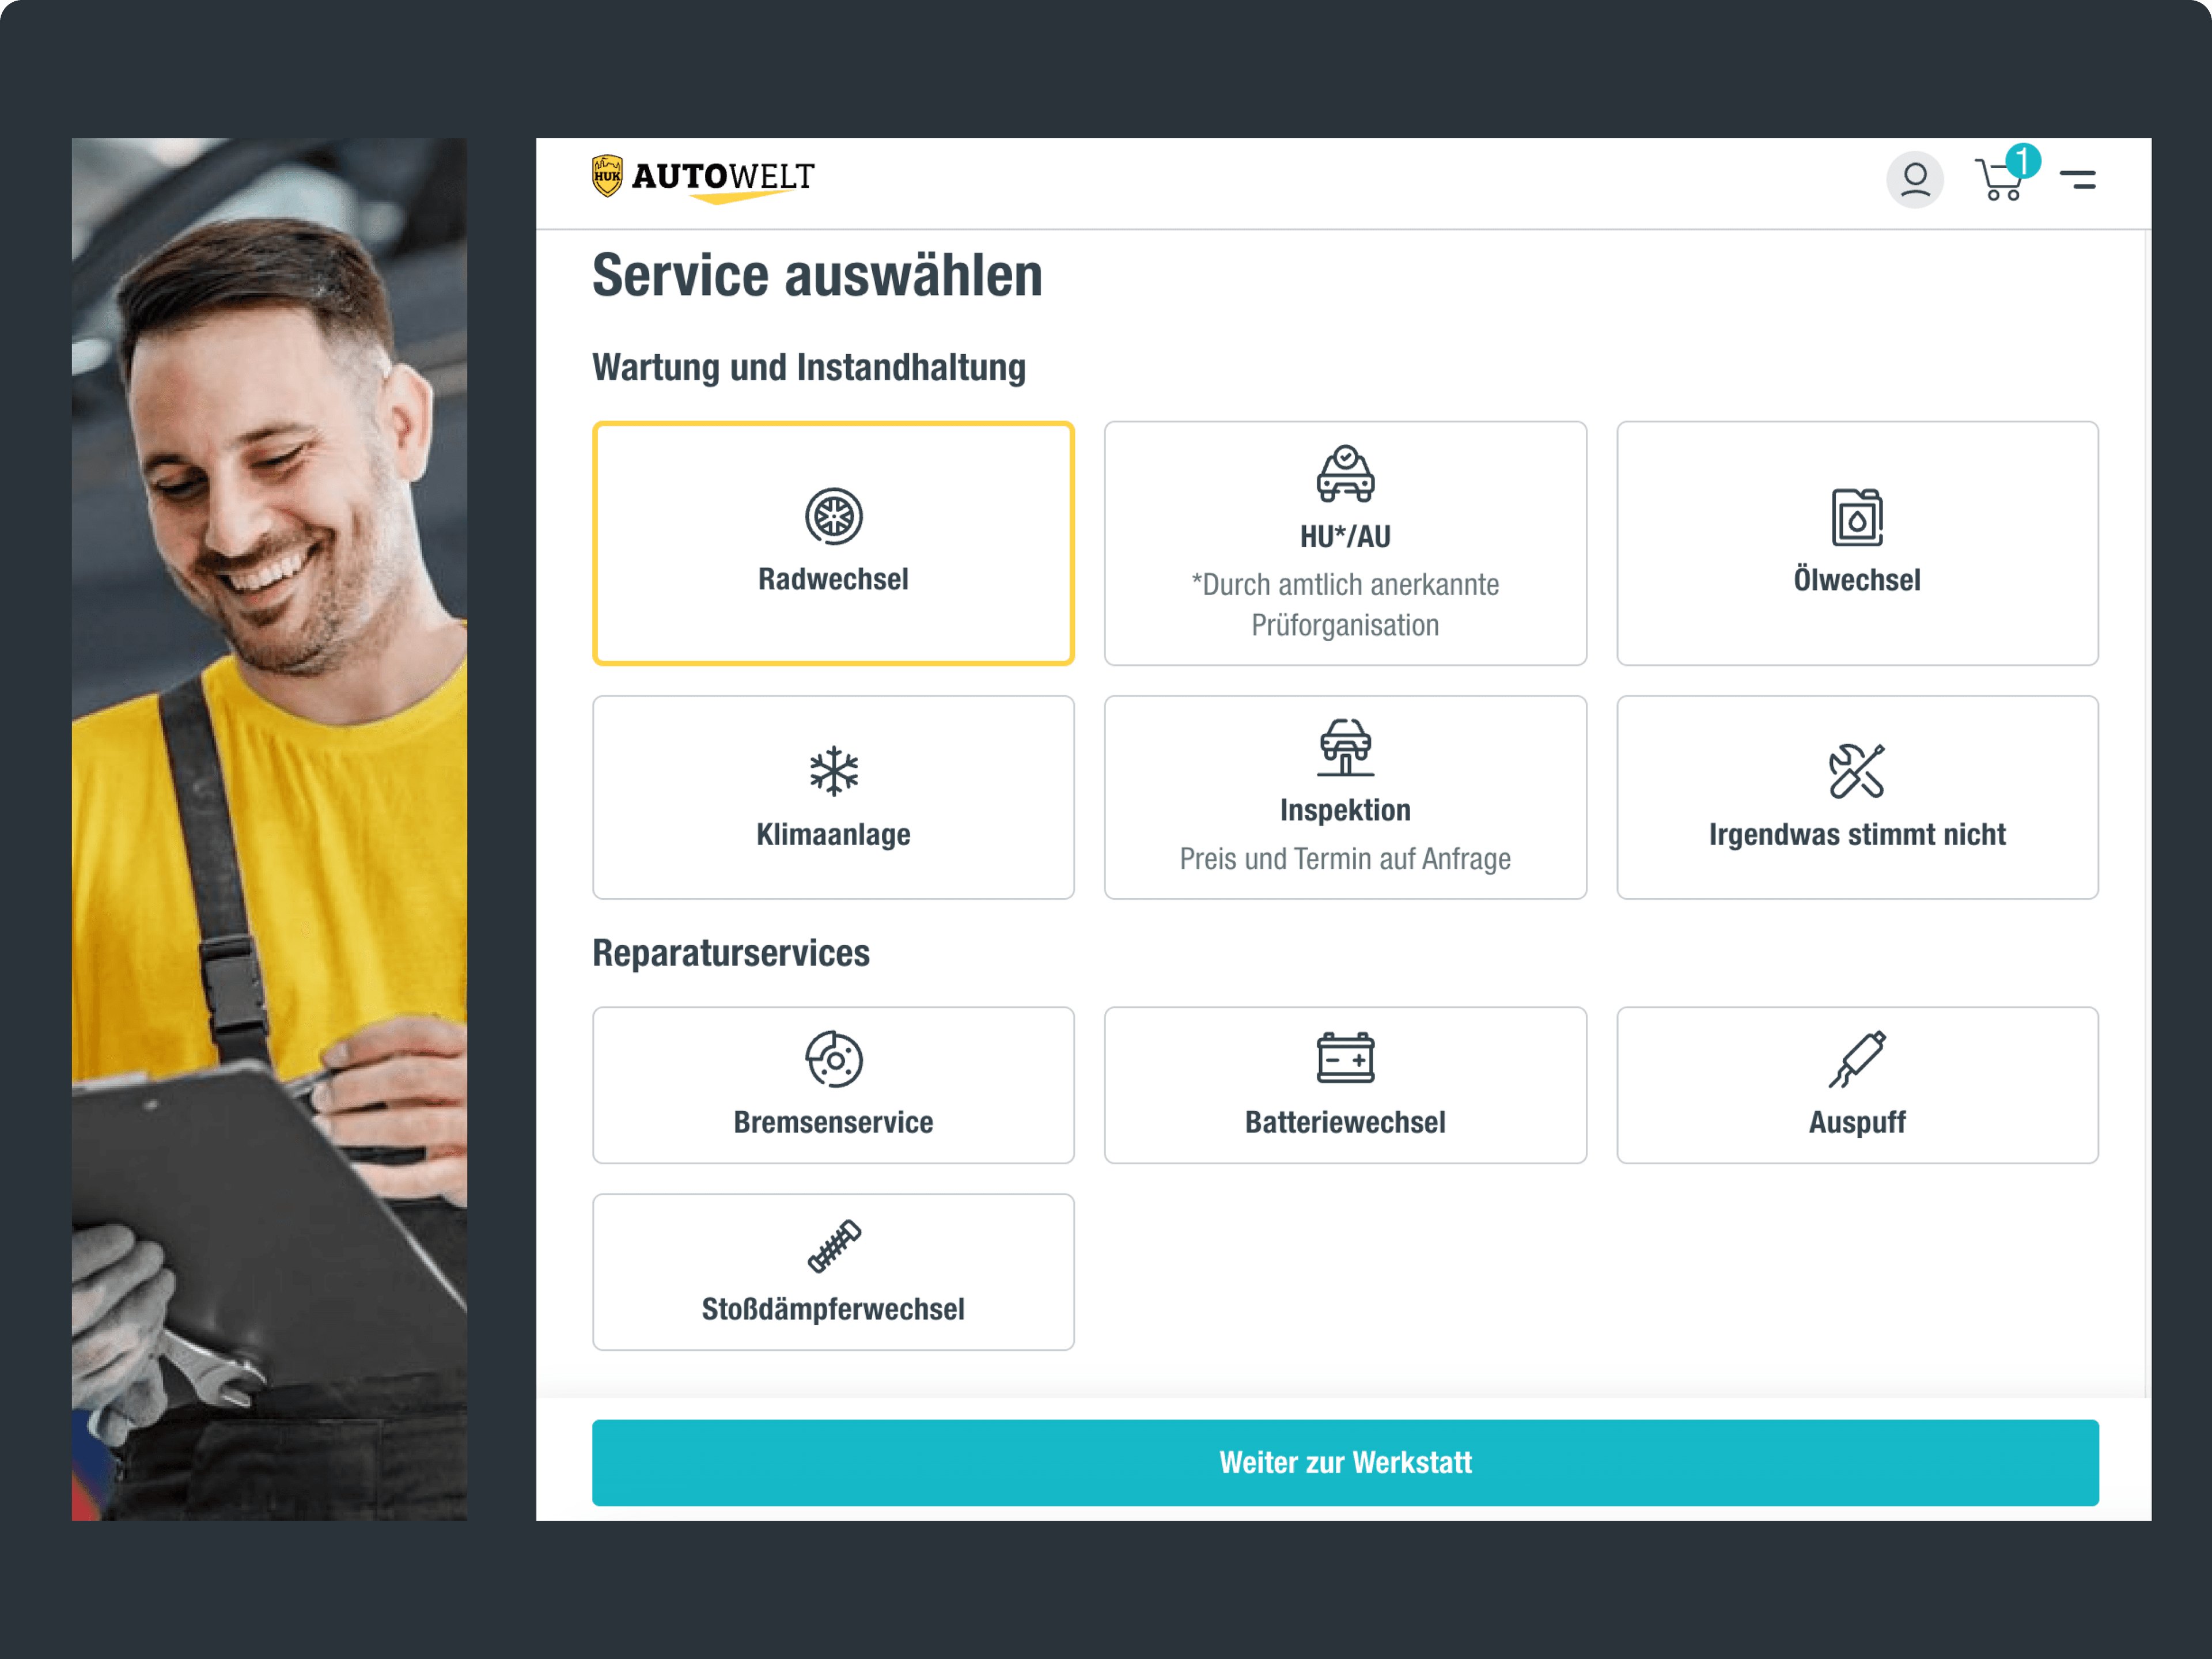Select the Stoßdämpferwechsel shock absorber icon

[x=833, y=1246]
